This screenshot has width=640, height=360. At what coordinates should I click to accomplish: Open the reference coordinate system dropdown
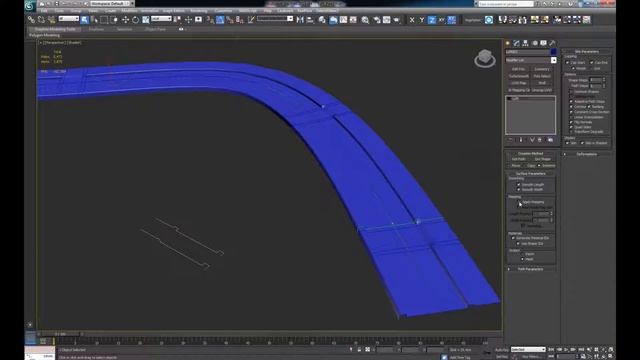click(161, 19)
